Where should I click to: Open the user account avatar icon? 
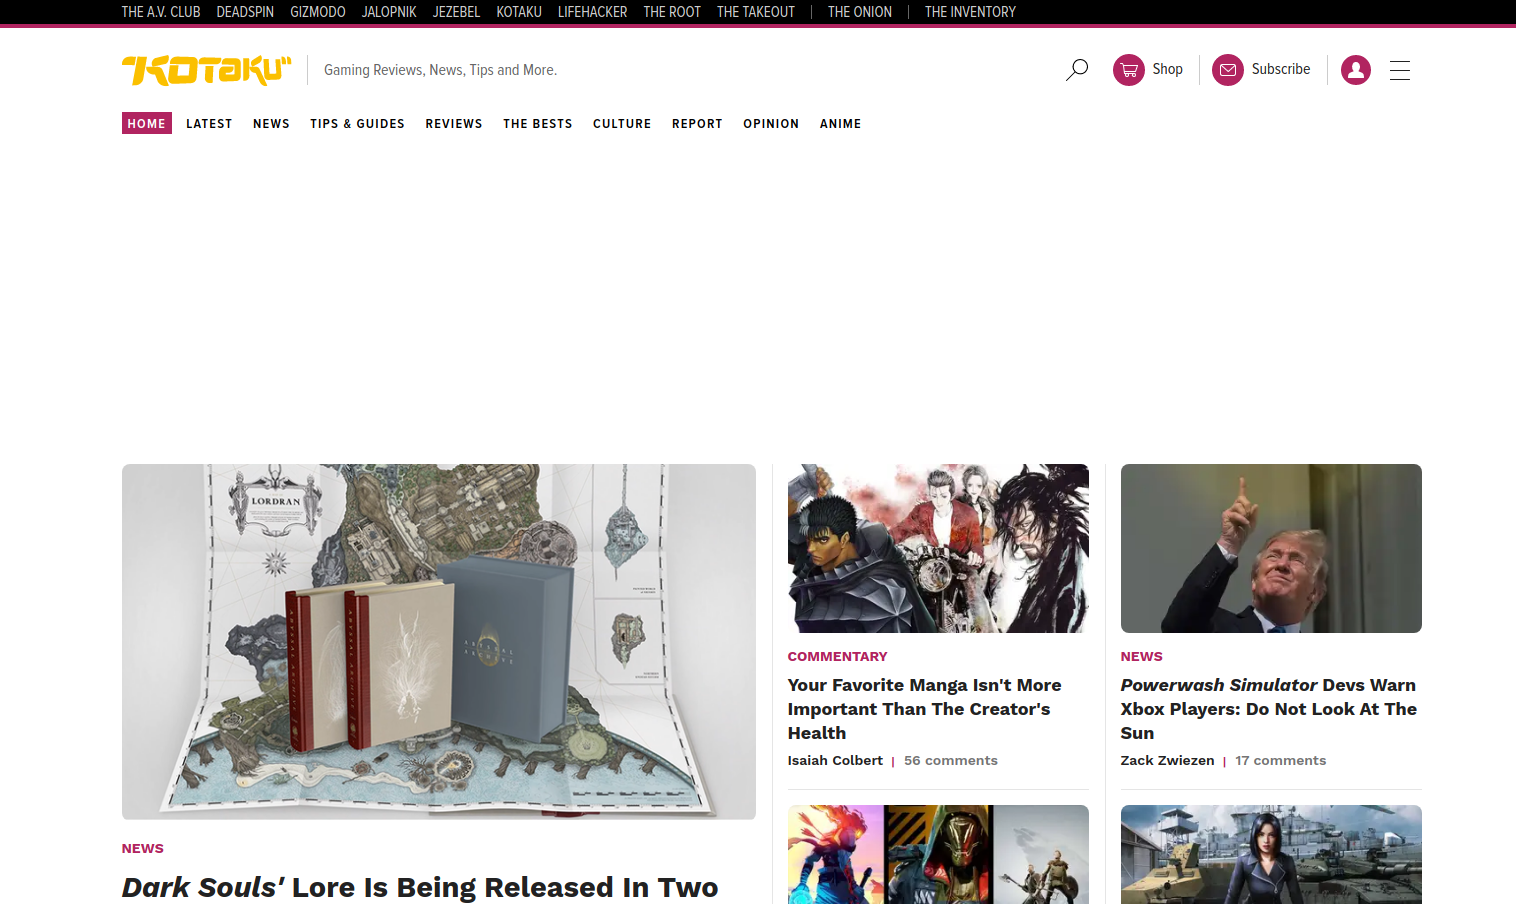[x=1356, y=70]
